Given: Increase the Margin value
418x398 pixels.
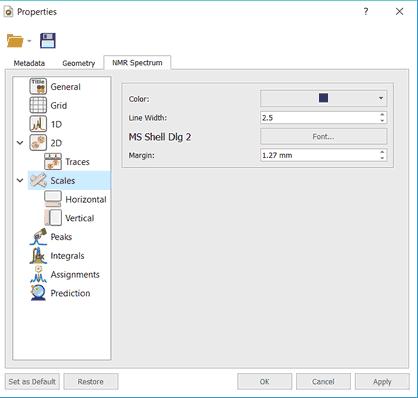Looking at the screenshot, I should pos(382,152).
